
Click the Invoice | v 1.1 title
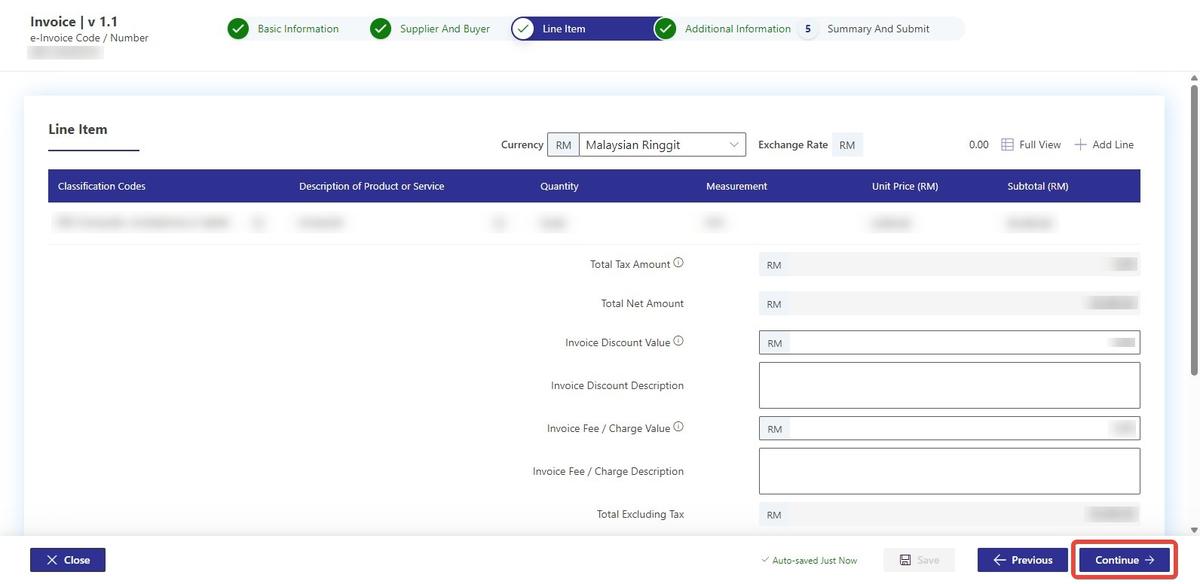pos(74,21)
